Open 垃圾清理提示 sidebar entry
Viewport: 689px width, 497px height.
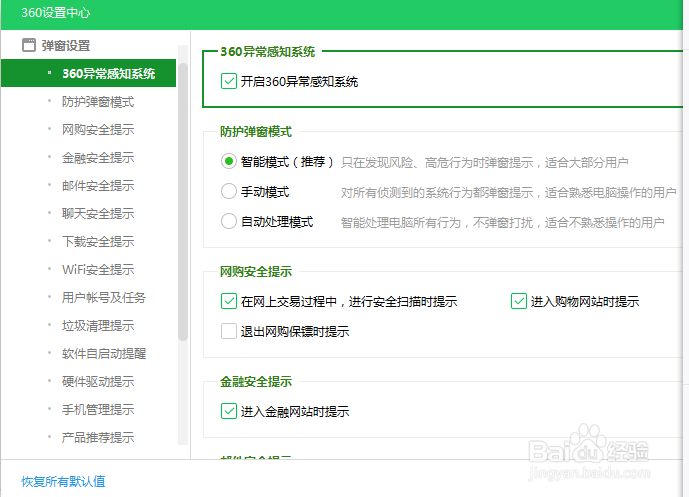coord(98,326)
